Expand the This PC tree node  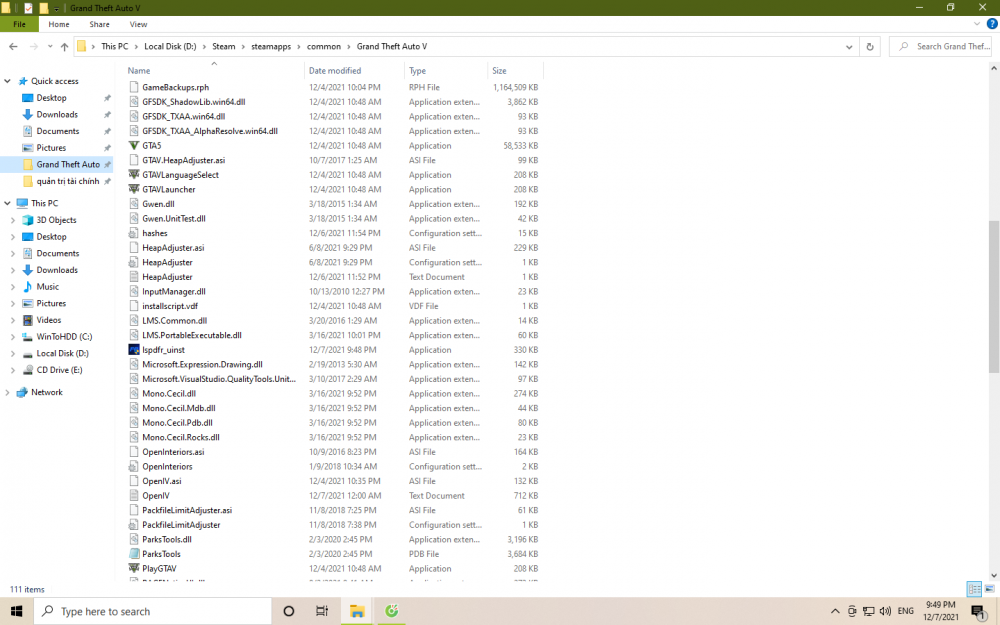[x=11, y=203]
